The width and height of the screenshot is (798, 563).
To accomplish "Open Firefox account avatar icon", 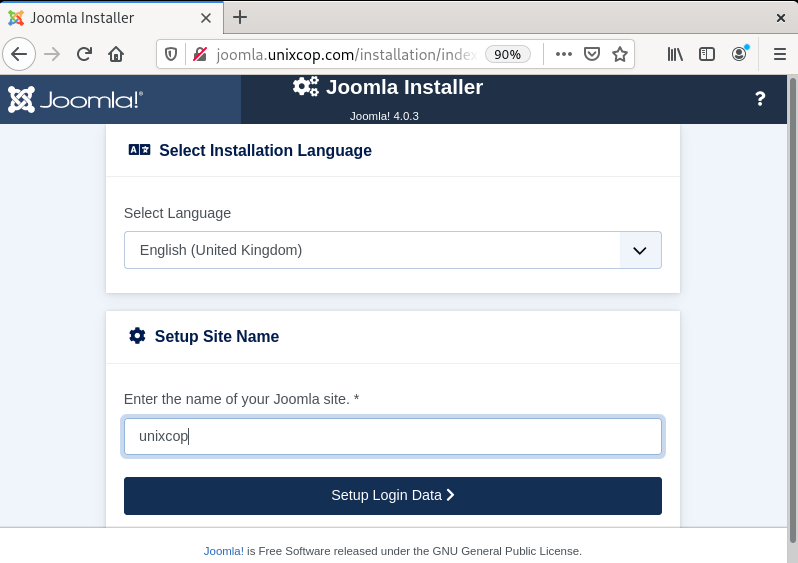I will click(739, 53).
